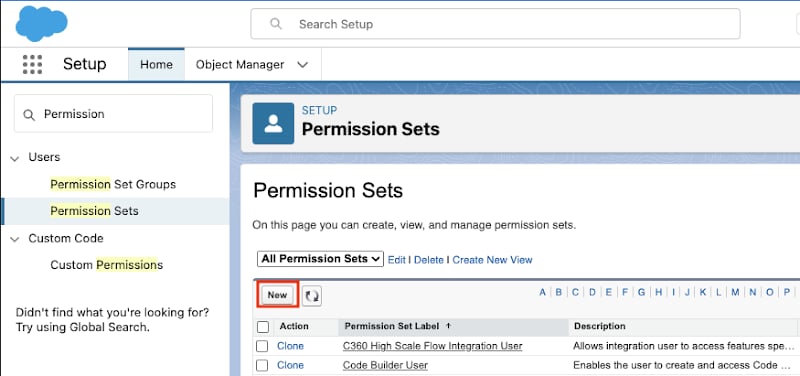The image size is (800, 376).
Task: Open the Code Builder User permission set
Action: pos(385,365)
